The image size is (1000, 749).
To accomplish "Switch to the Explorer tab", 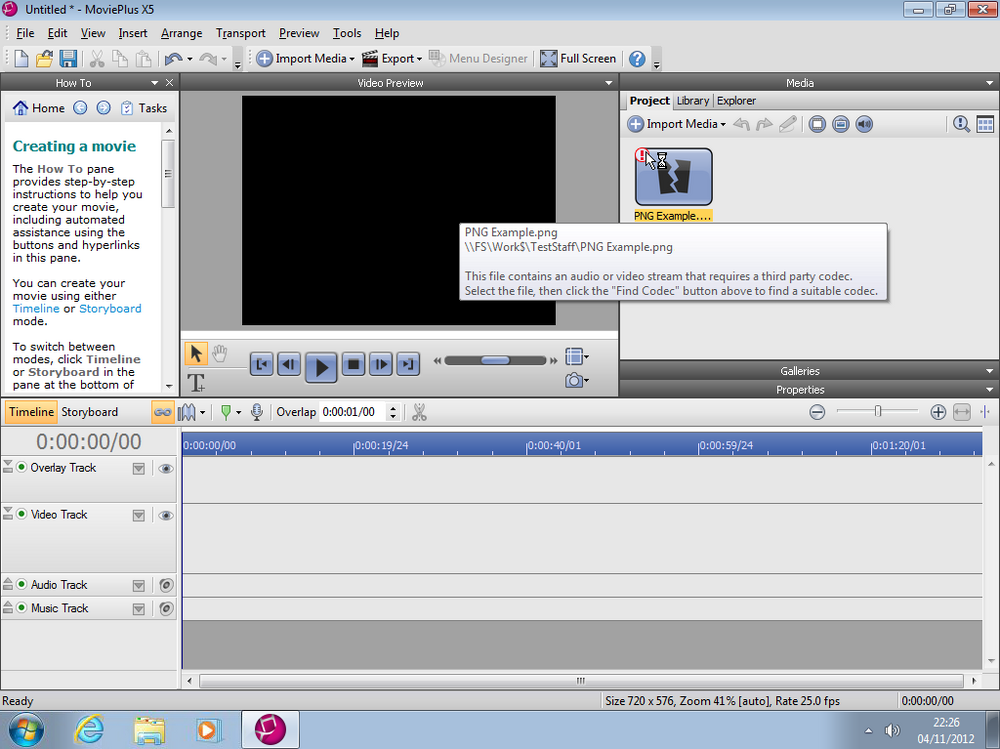I will tap(736, 101).
